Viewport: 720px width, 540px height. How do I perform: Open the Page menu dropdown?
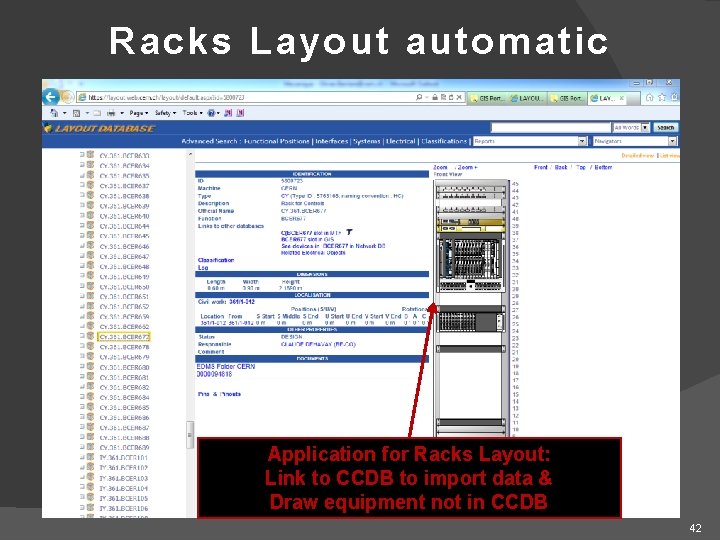(x=139, y=113)
